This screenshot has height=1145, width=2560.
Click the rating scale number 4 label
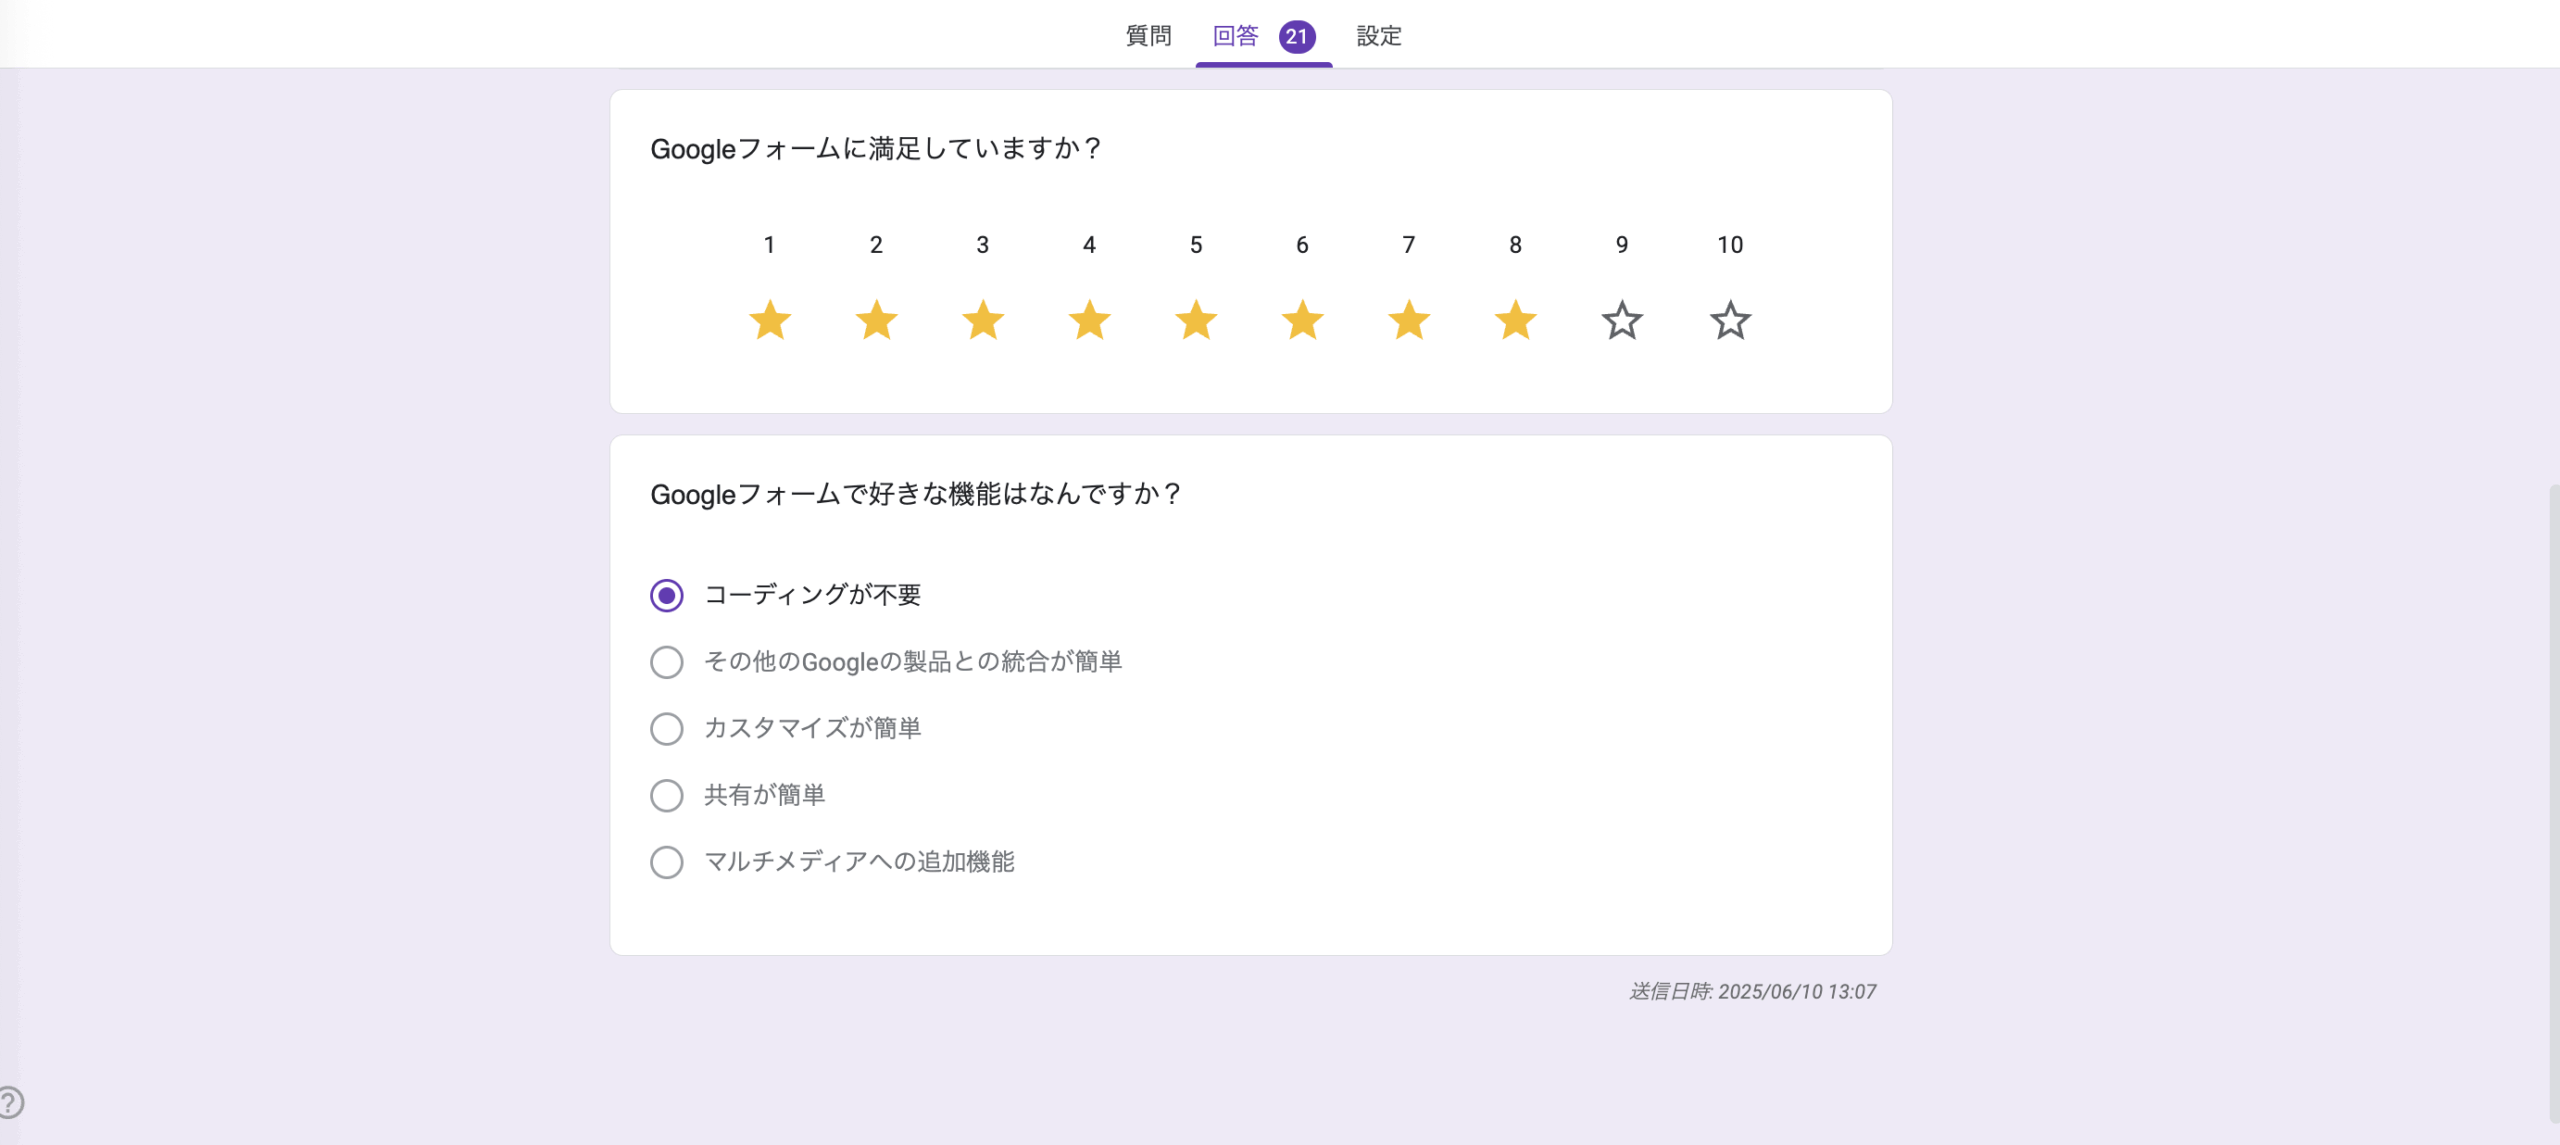[x=1089, y=245]
